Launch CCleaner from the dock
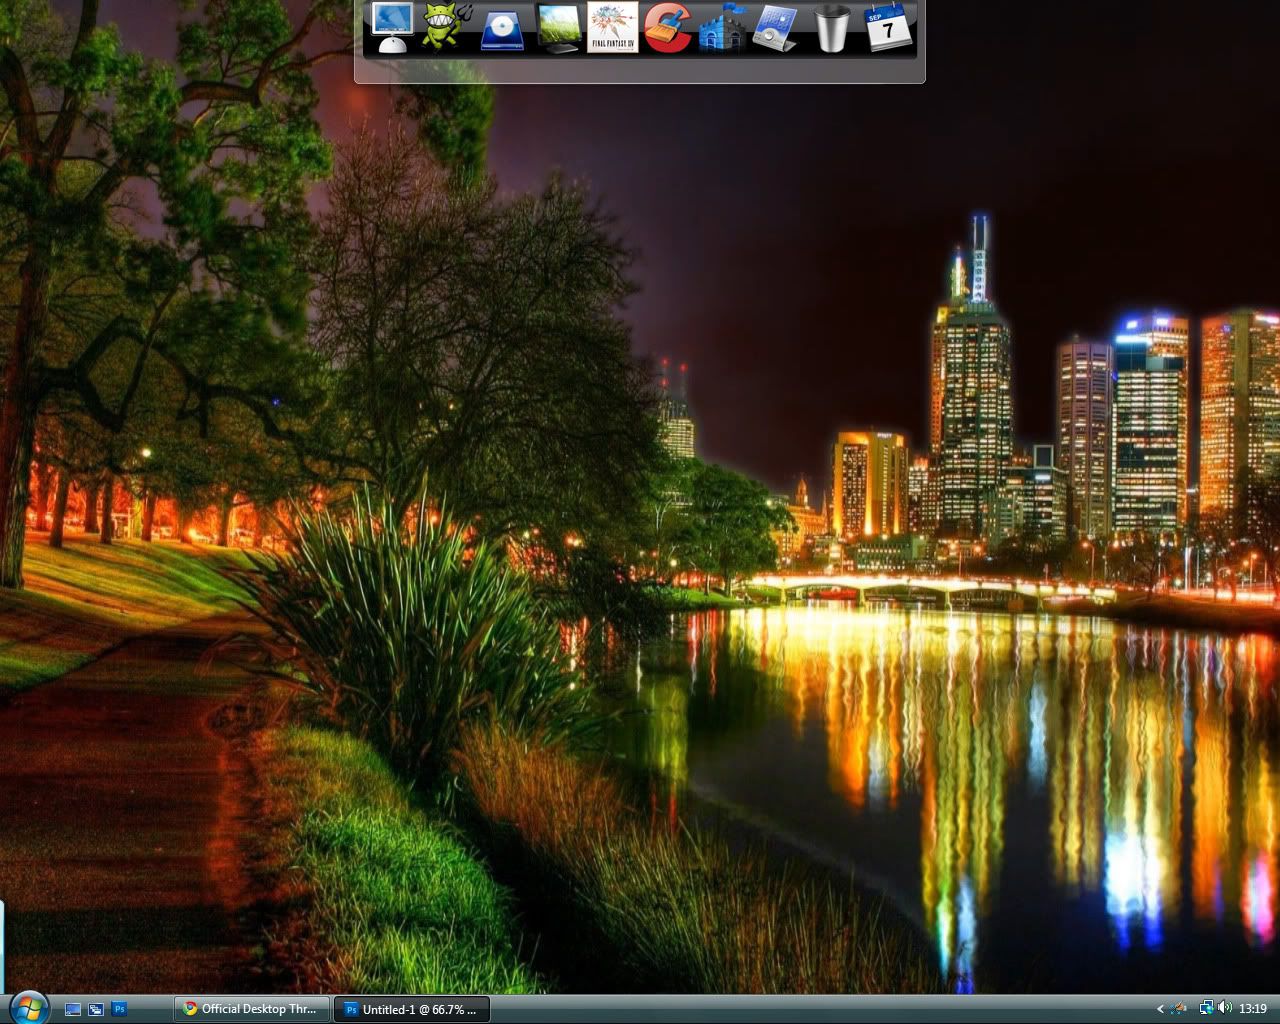Viewport: 1280px width, 1024px height. coord(668,27)
